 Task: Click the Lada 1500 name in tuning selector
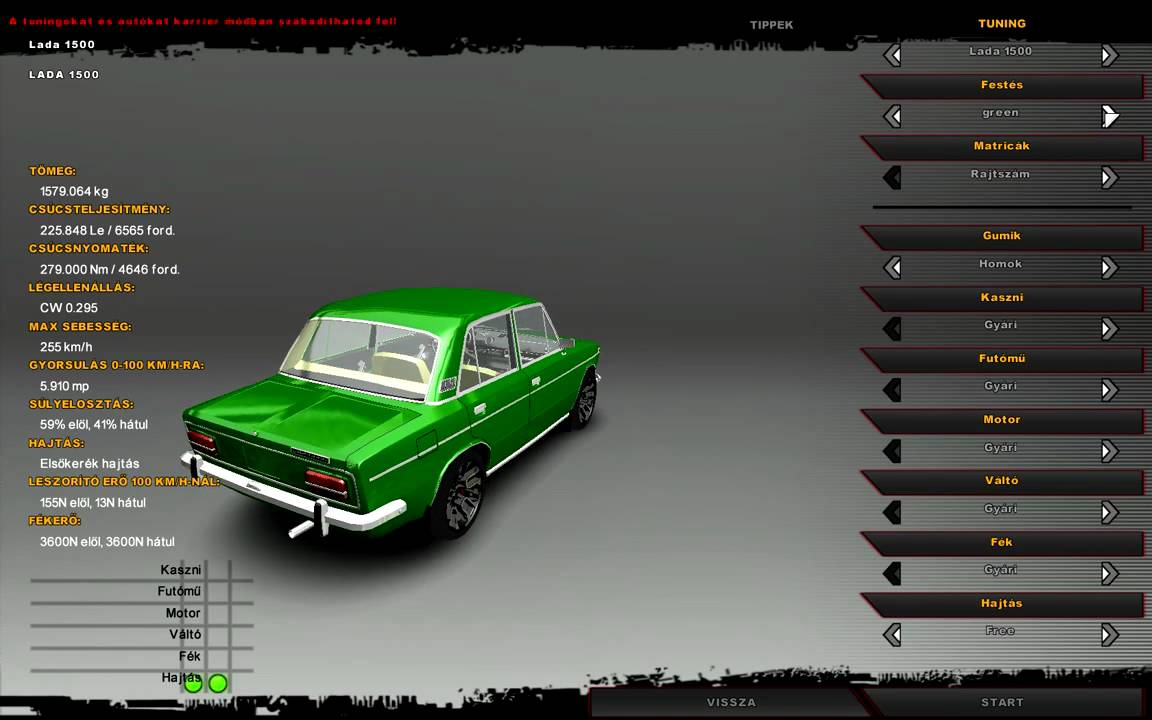[x=1001, y=51]
